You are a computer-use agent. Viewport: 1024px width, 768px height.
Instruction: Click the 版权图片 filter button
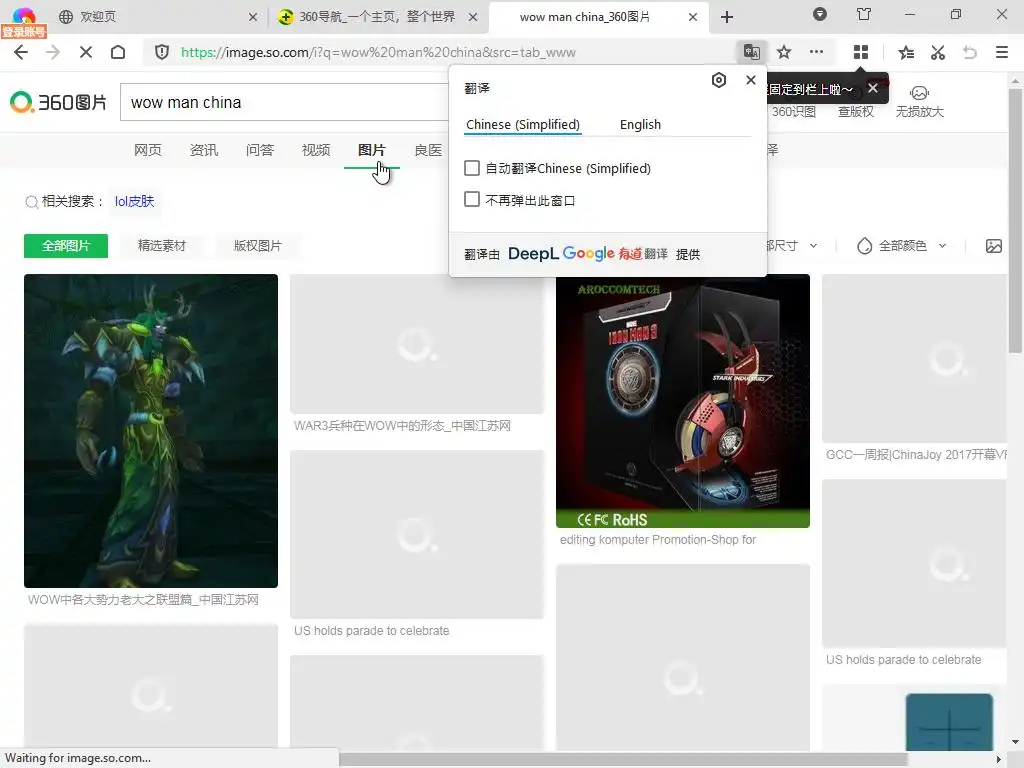point(258,246)
